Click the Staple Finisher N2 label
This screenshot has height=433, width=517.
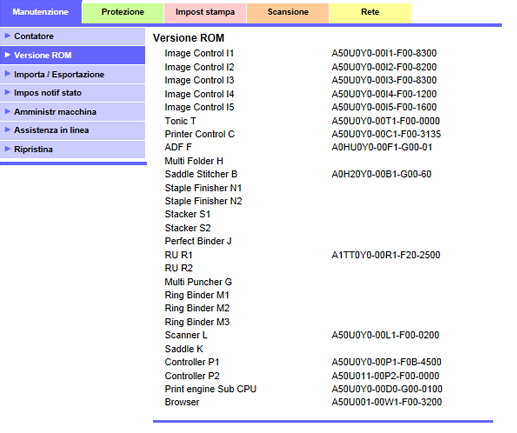(203, 201)
